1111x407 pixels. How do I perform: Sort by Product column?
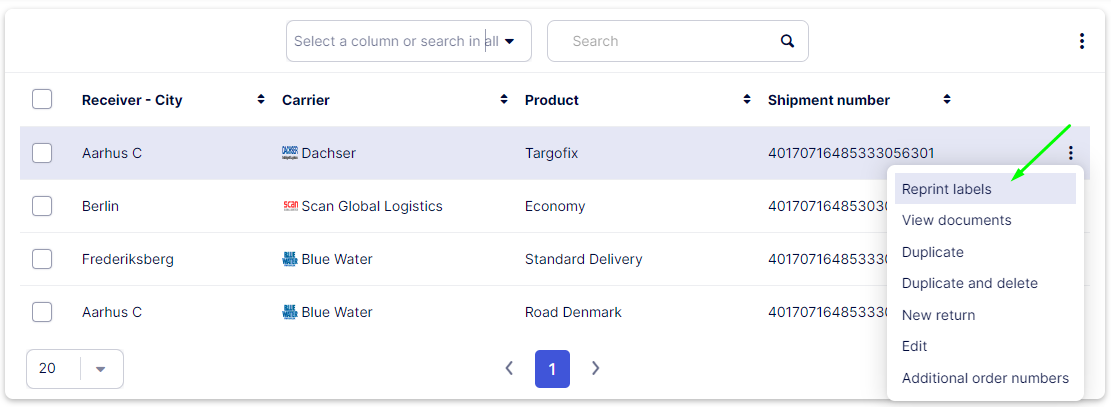pyautogui.click(x=747, y=100)
